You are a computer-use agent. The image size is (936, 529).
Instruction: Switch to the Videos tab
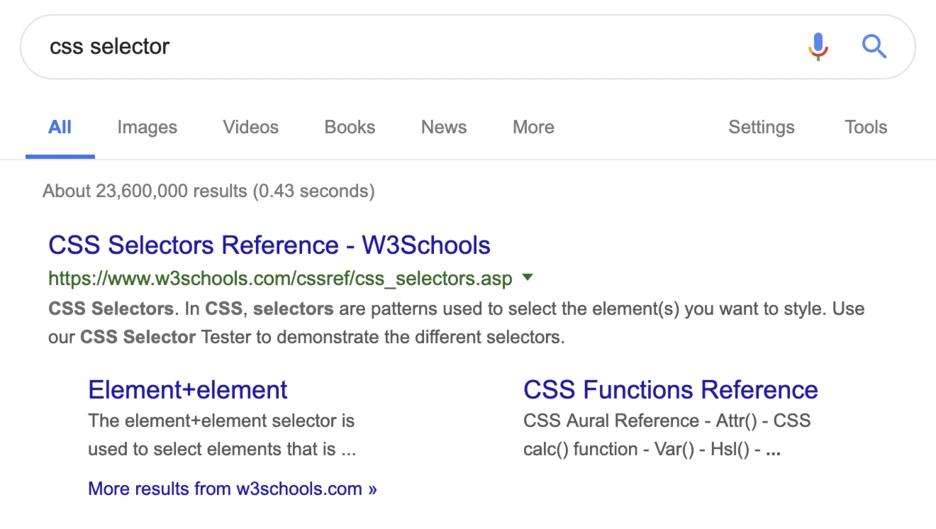click(251, 127)
